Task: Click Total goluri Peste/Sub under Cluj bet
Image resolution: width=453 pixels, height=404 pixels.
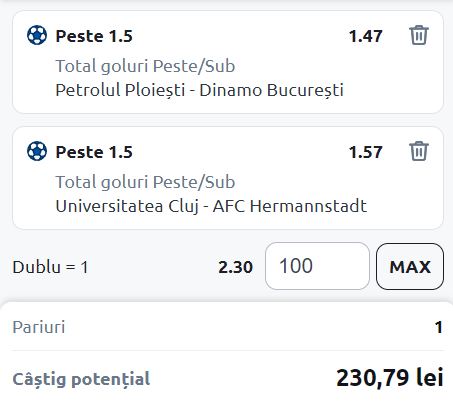Action: (145, 182)
